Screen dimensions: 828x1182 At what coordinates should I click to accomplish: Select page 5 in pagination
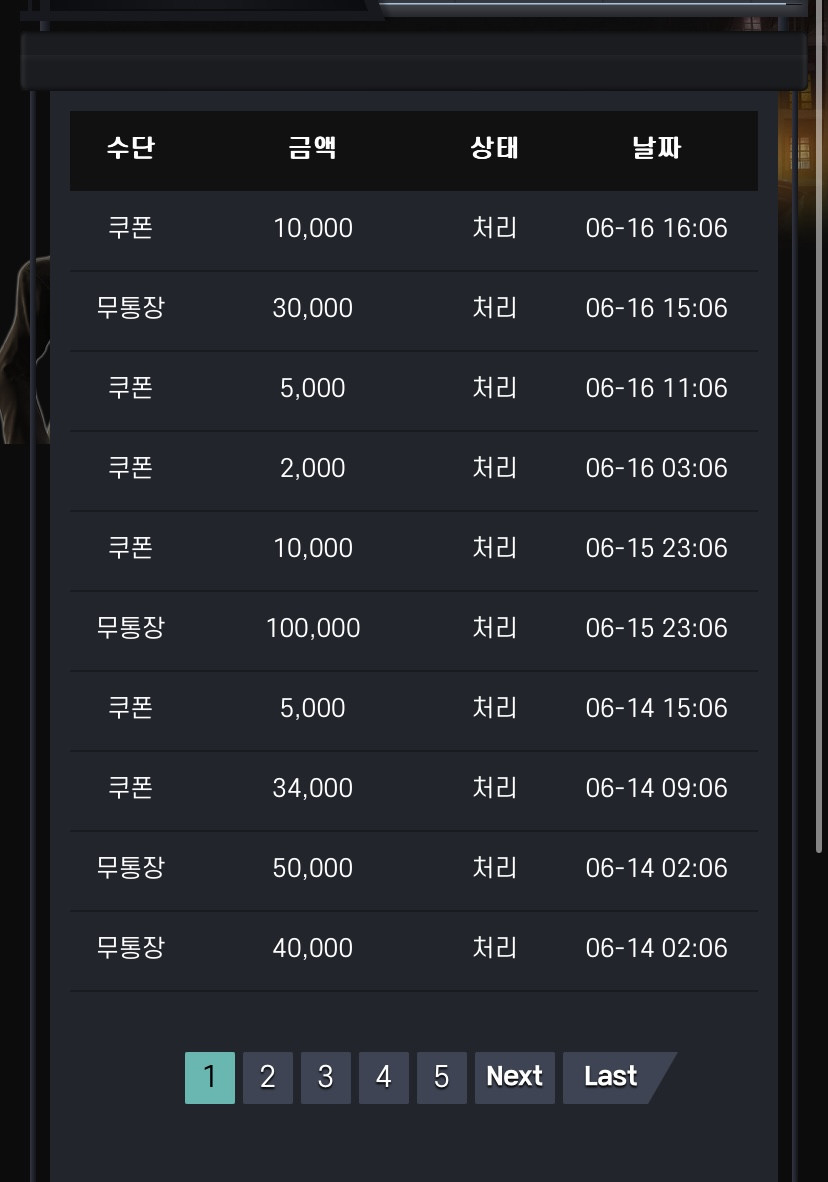click(442, 1077)
